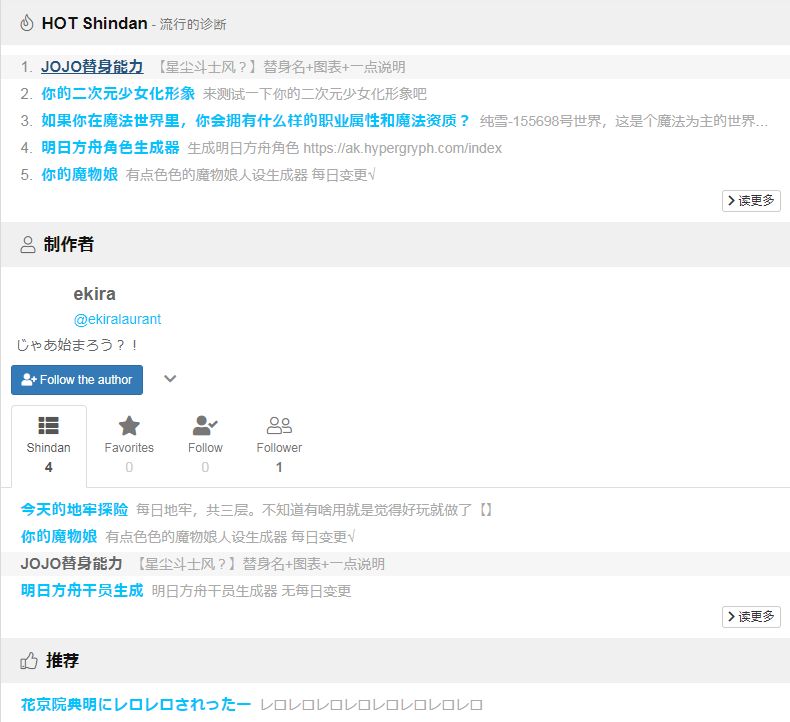Open 读更多 under the author's shindan list
The width and height of the screenshot is (790, 722).
[x=751, y=617]
